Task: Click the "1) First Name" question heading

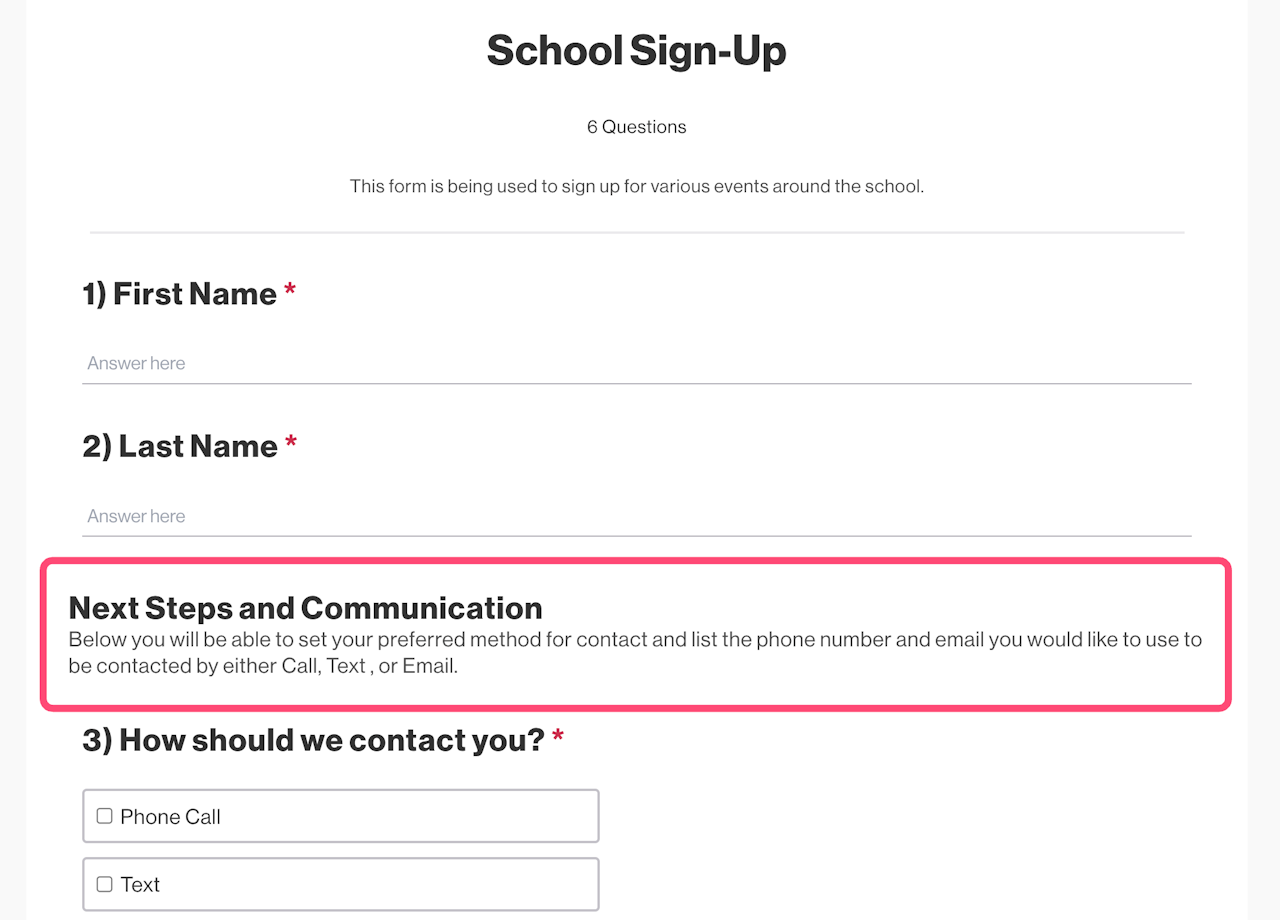Action: point(179,294)
